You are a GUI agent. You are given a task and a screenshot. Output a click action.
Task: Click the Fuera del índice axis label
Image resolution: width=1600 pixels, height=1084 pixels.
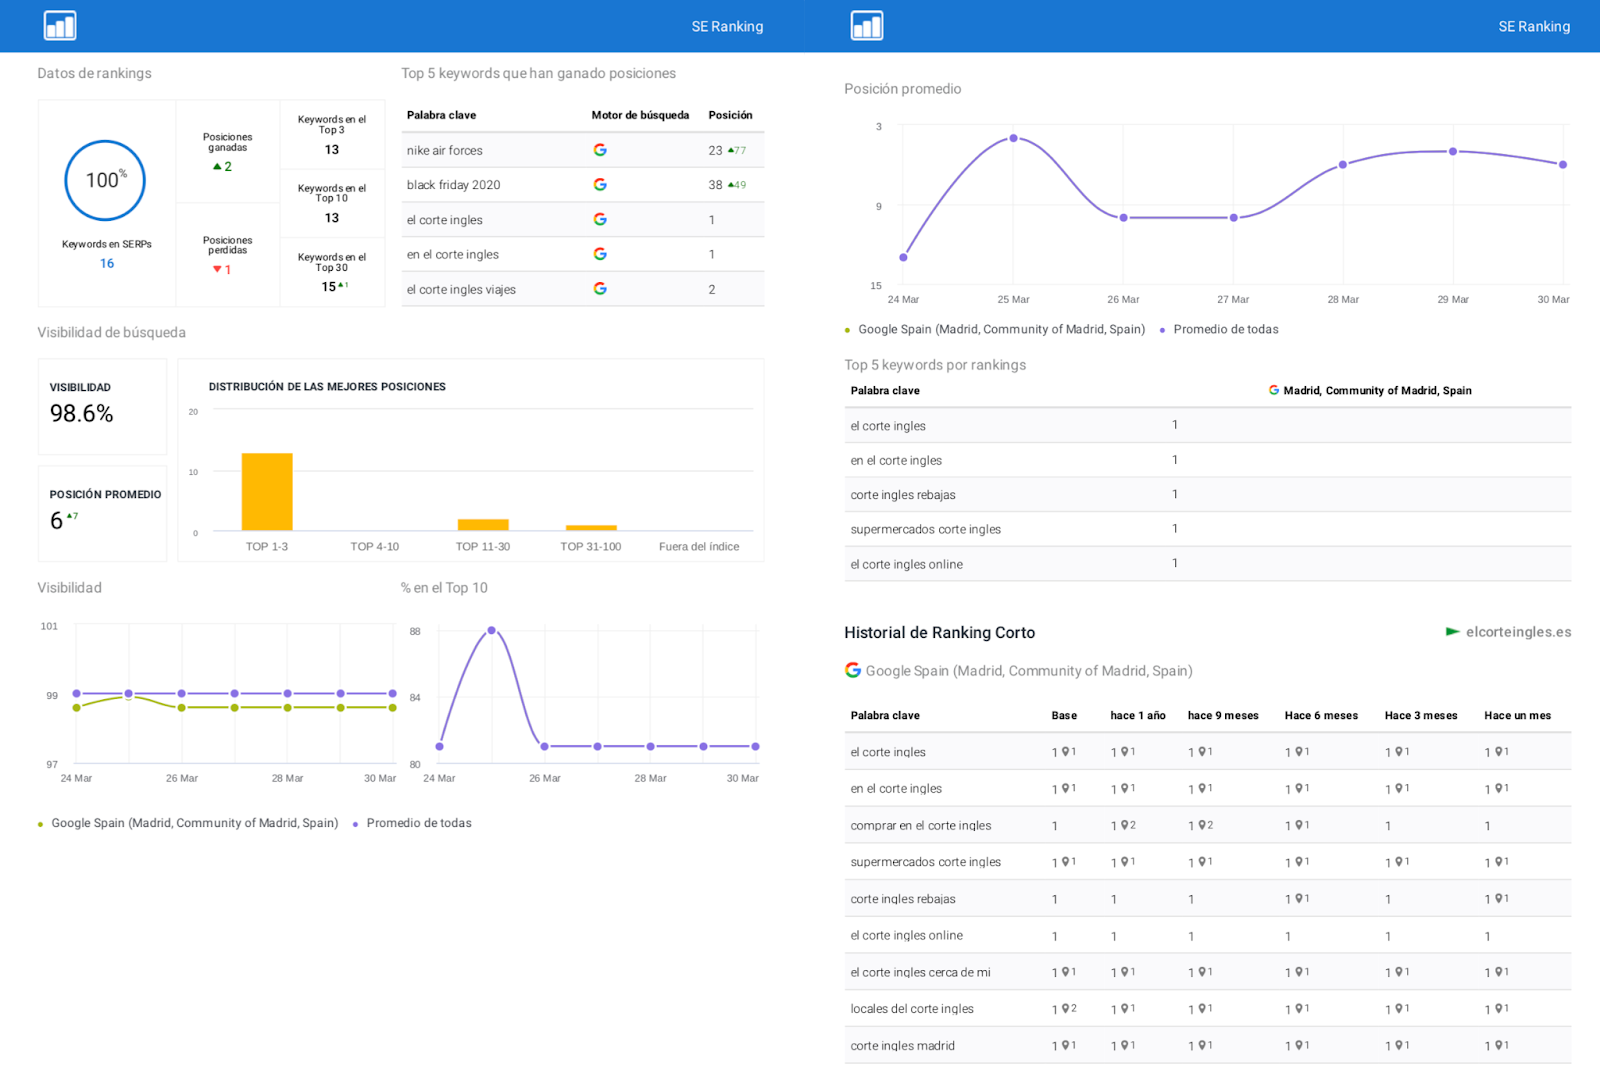699,547
